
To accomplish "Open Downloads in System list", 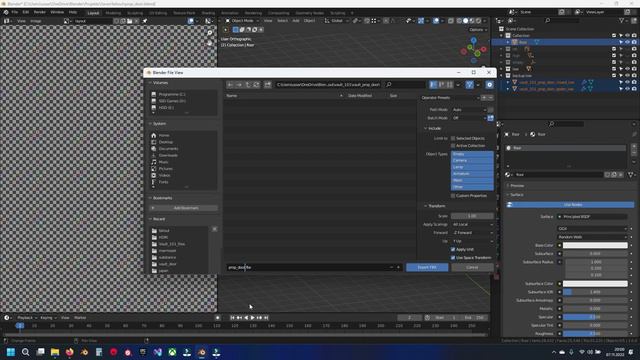I will (168, 155).
